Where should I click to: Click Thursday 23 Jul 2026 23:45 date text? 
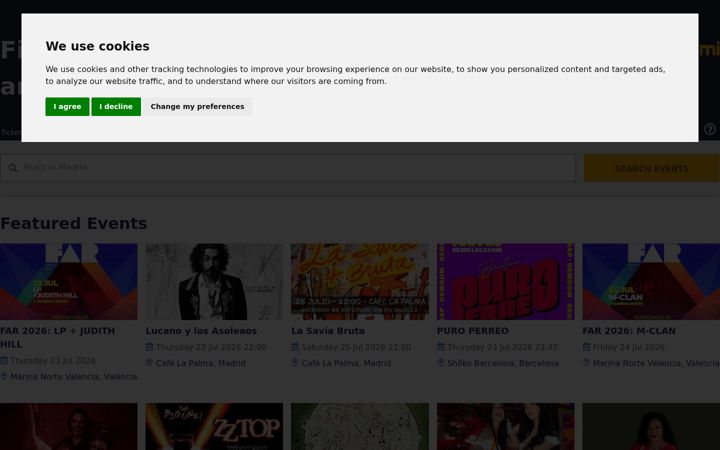coord(502,347)
